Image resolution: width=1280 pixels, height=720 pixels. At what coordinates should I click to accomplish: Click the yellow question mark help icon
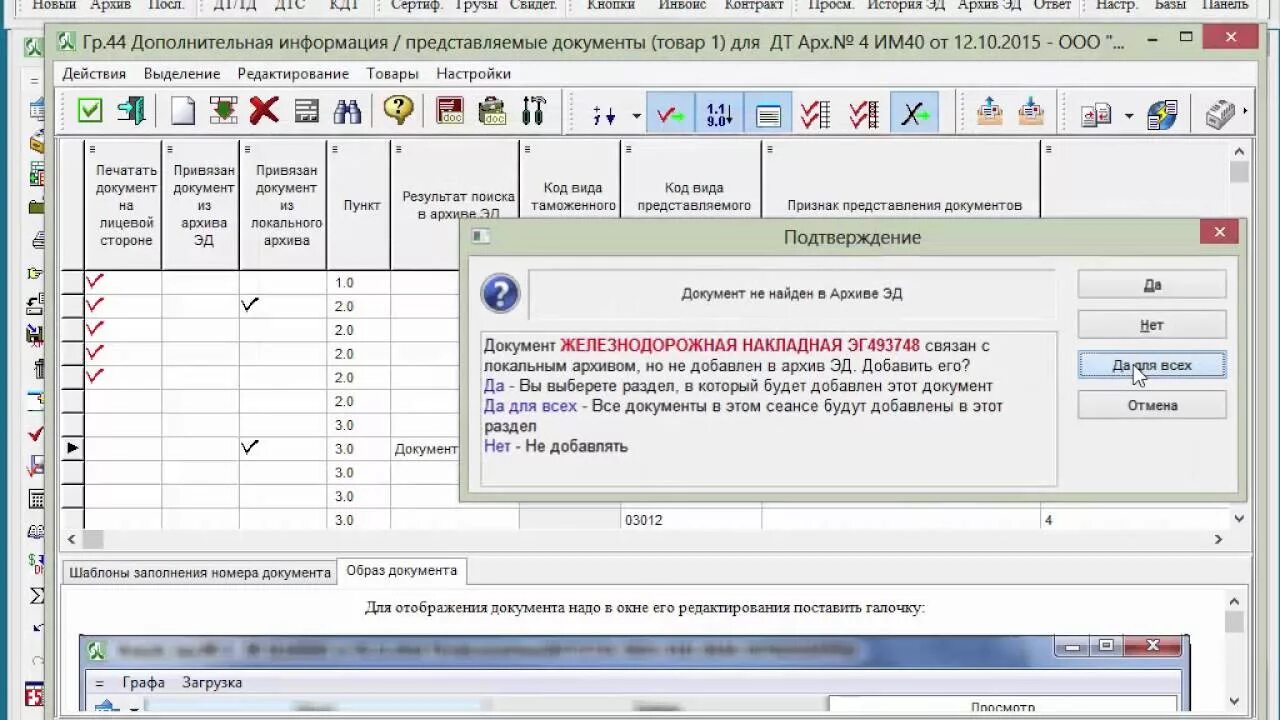tap(398, 111)
